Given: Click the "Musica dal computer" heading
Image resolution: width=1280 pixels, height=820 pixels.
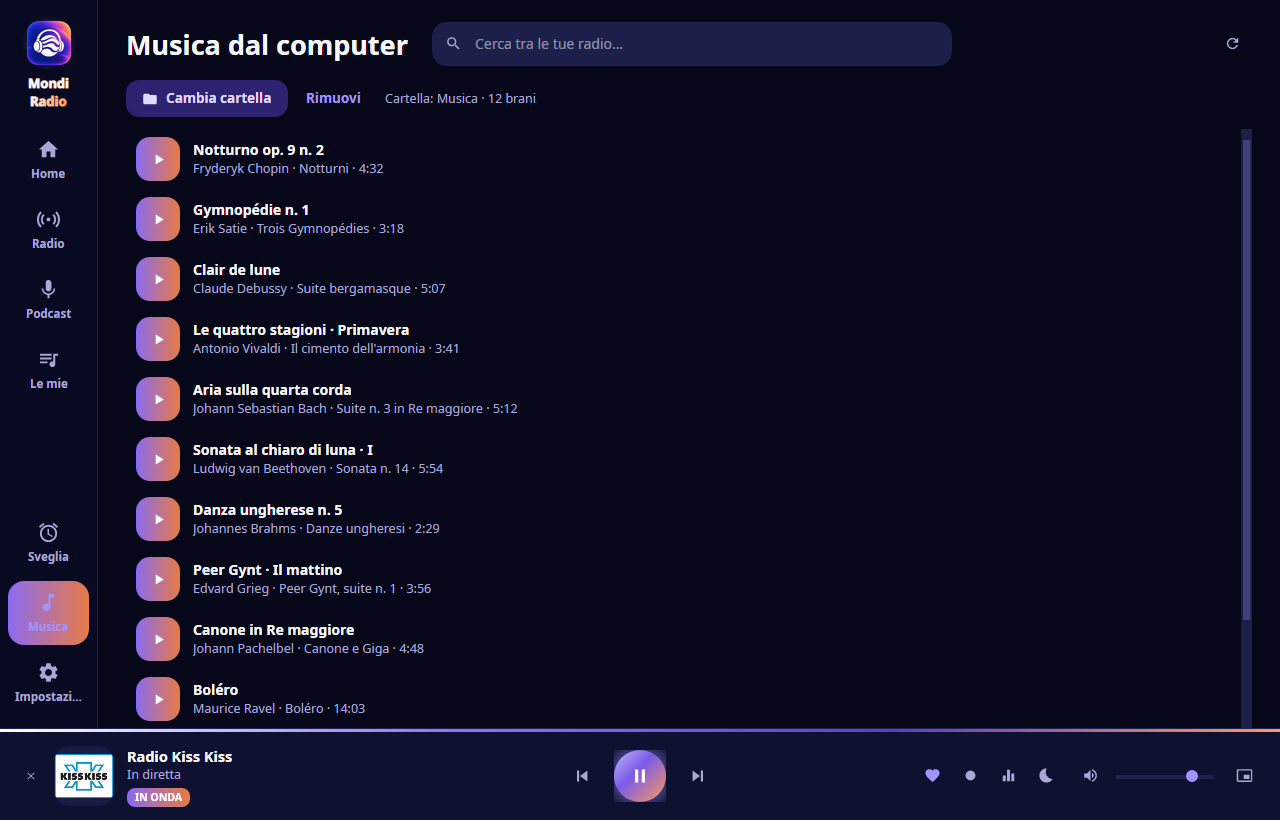Looking at the screenshot, I should point(267,45).
